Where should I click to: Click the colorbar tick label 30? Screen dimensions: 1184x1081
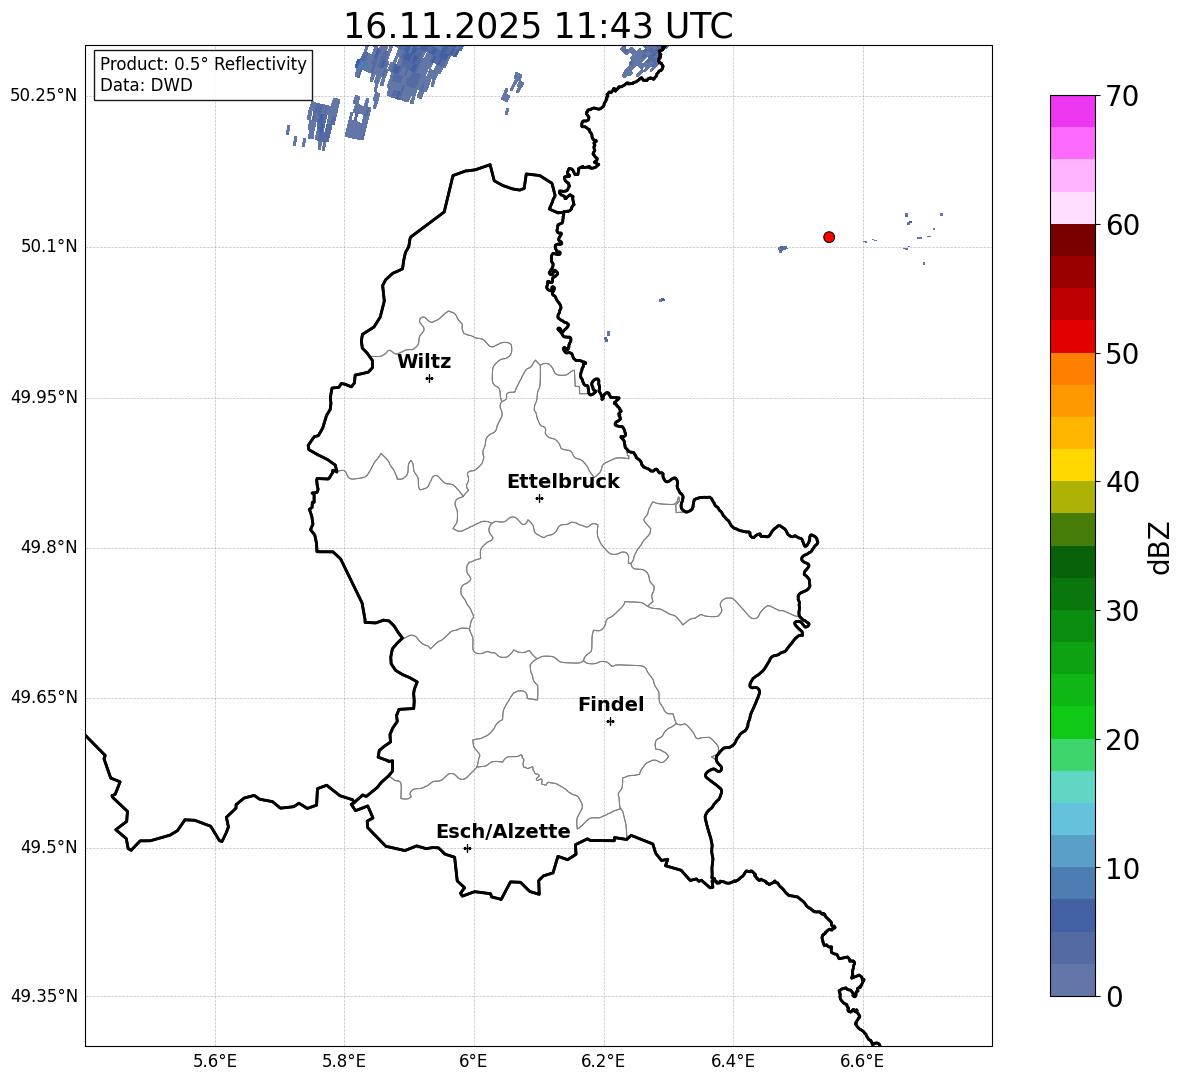[x=1123, y=611]
